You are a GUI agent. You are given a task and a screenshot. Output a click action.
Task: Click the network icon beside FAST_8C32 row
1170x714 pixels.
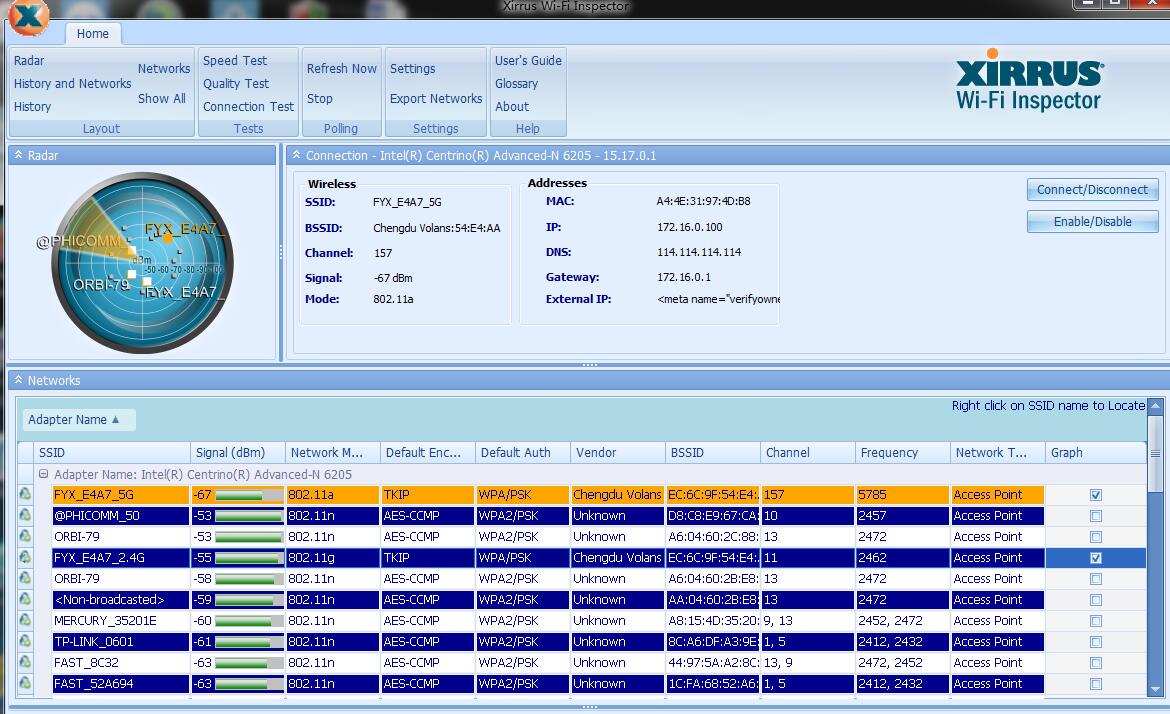[x=26, y=663]
